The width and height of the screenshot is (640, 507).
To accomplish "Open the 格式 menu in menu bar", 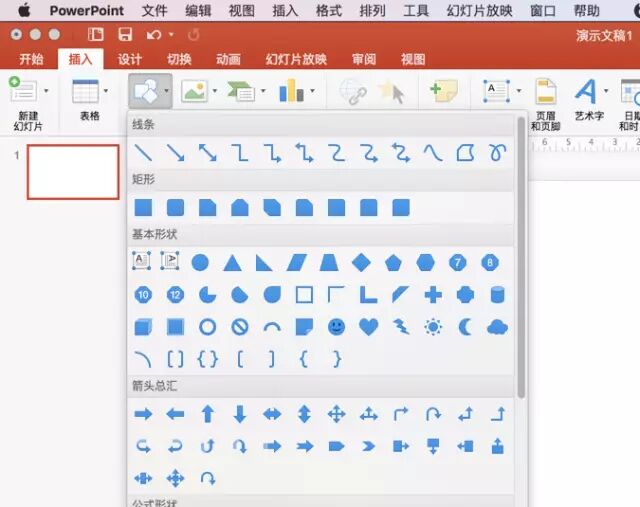I will click(329, 10).
